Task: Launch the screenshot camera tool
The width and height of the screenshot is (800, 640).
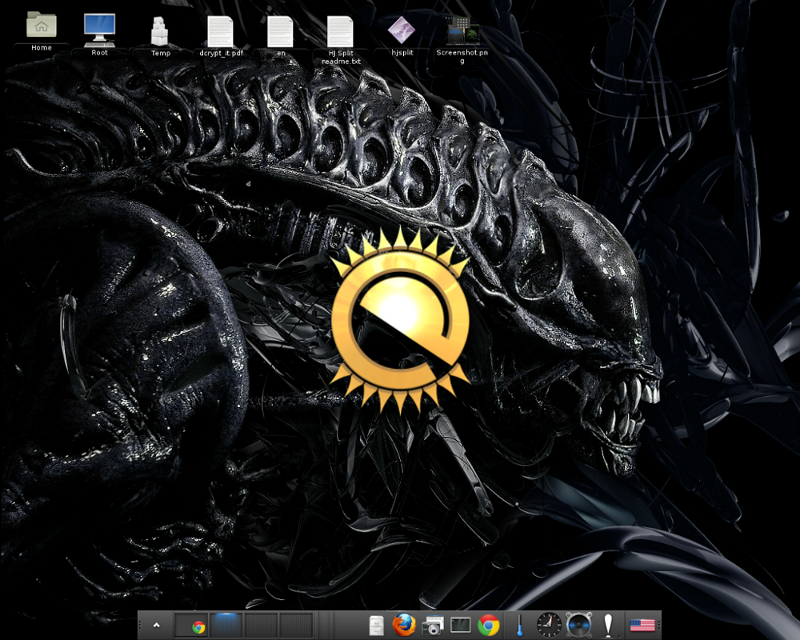Action: tap(433, 626)
